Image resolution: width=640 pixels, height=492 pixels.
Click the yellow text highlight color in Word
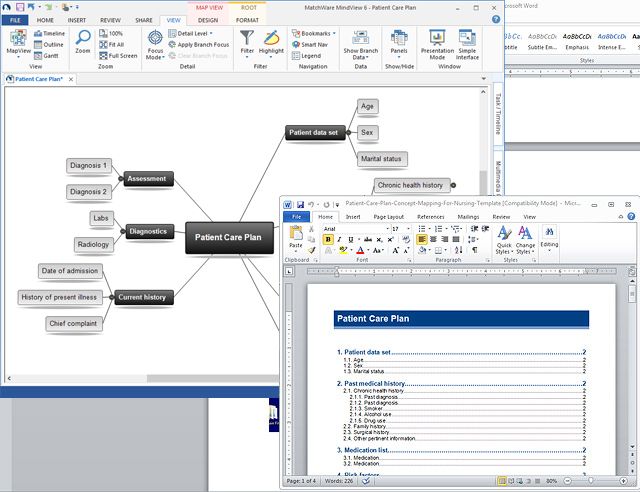pyautogui.click(x=343, y=250)
